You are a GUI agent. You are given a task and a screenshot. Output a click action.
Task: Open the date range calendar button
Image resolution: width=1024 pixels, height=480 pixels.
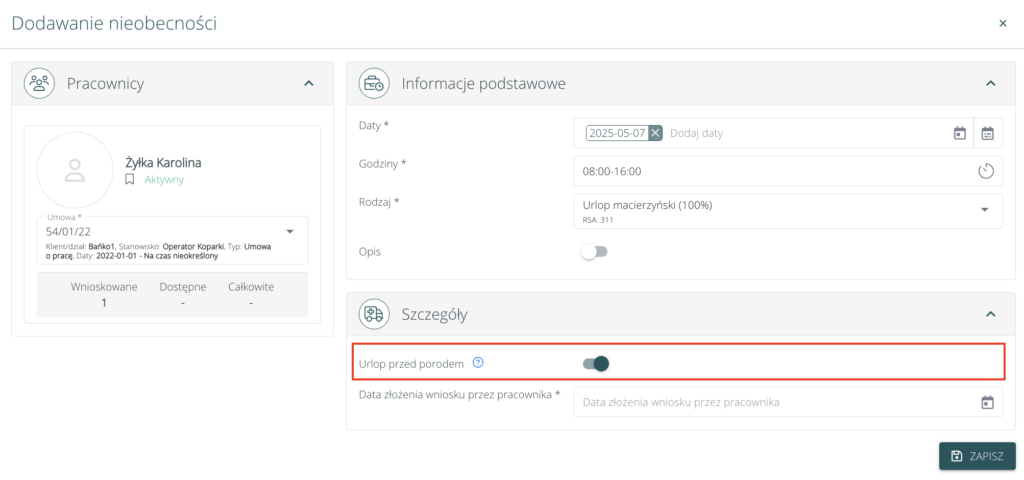(988, 133)
